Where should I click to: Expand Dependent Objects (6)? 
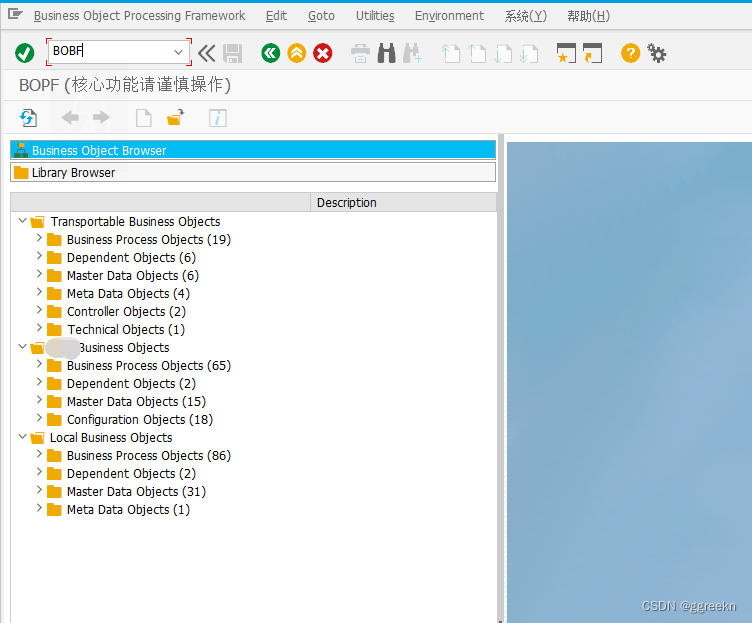pyautogui.click(x=39, y=257)
